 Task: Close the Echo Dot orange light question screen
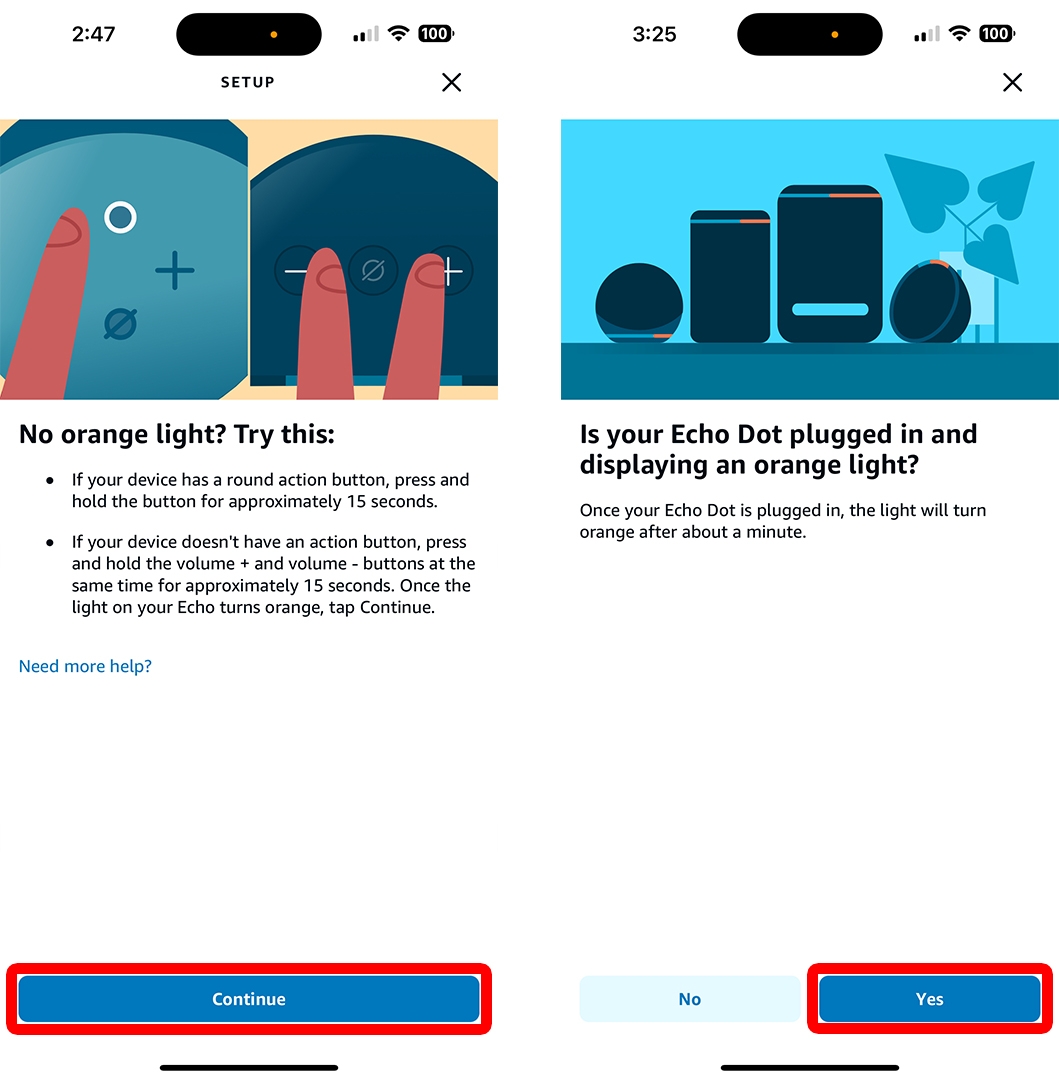[x=1012, y=83]
